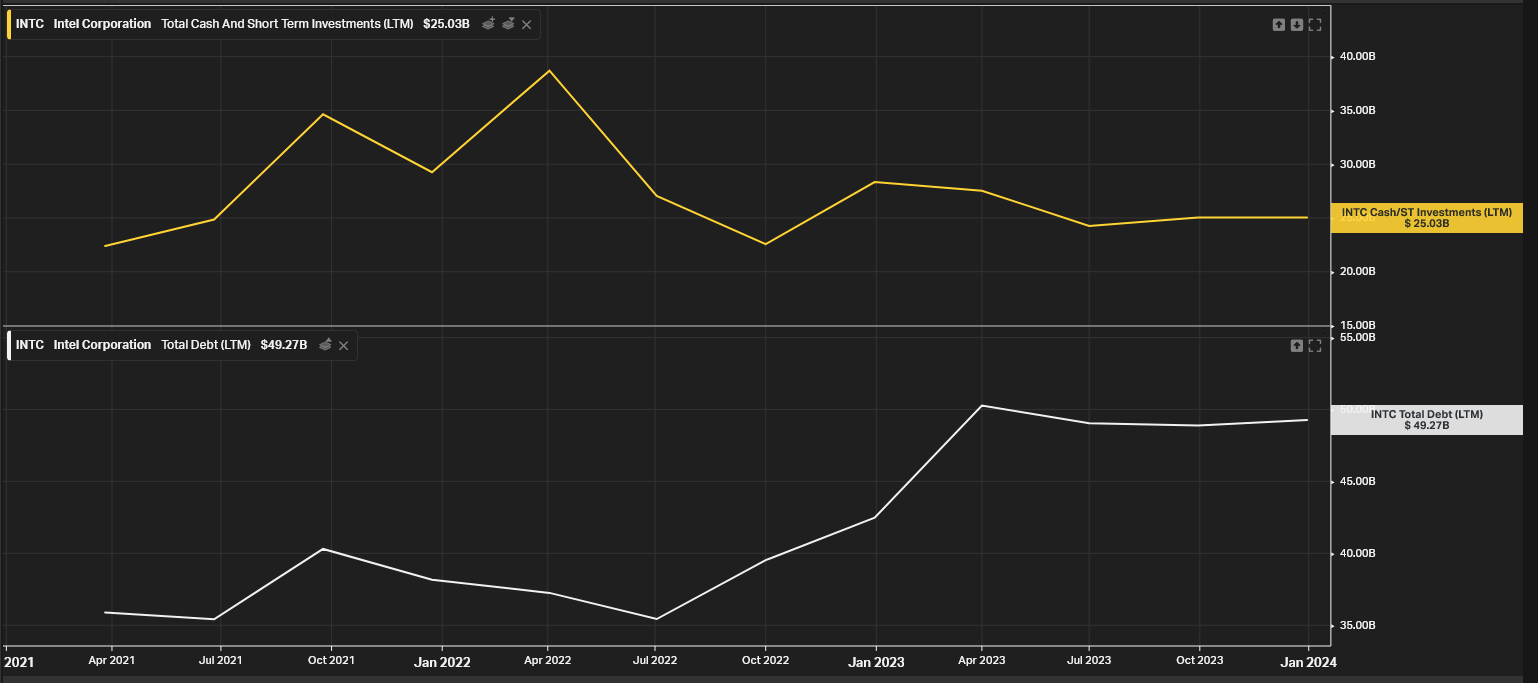Click the layer-up icon on Total Debt legend

325,344
